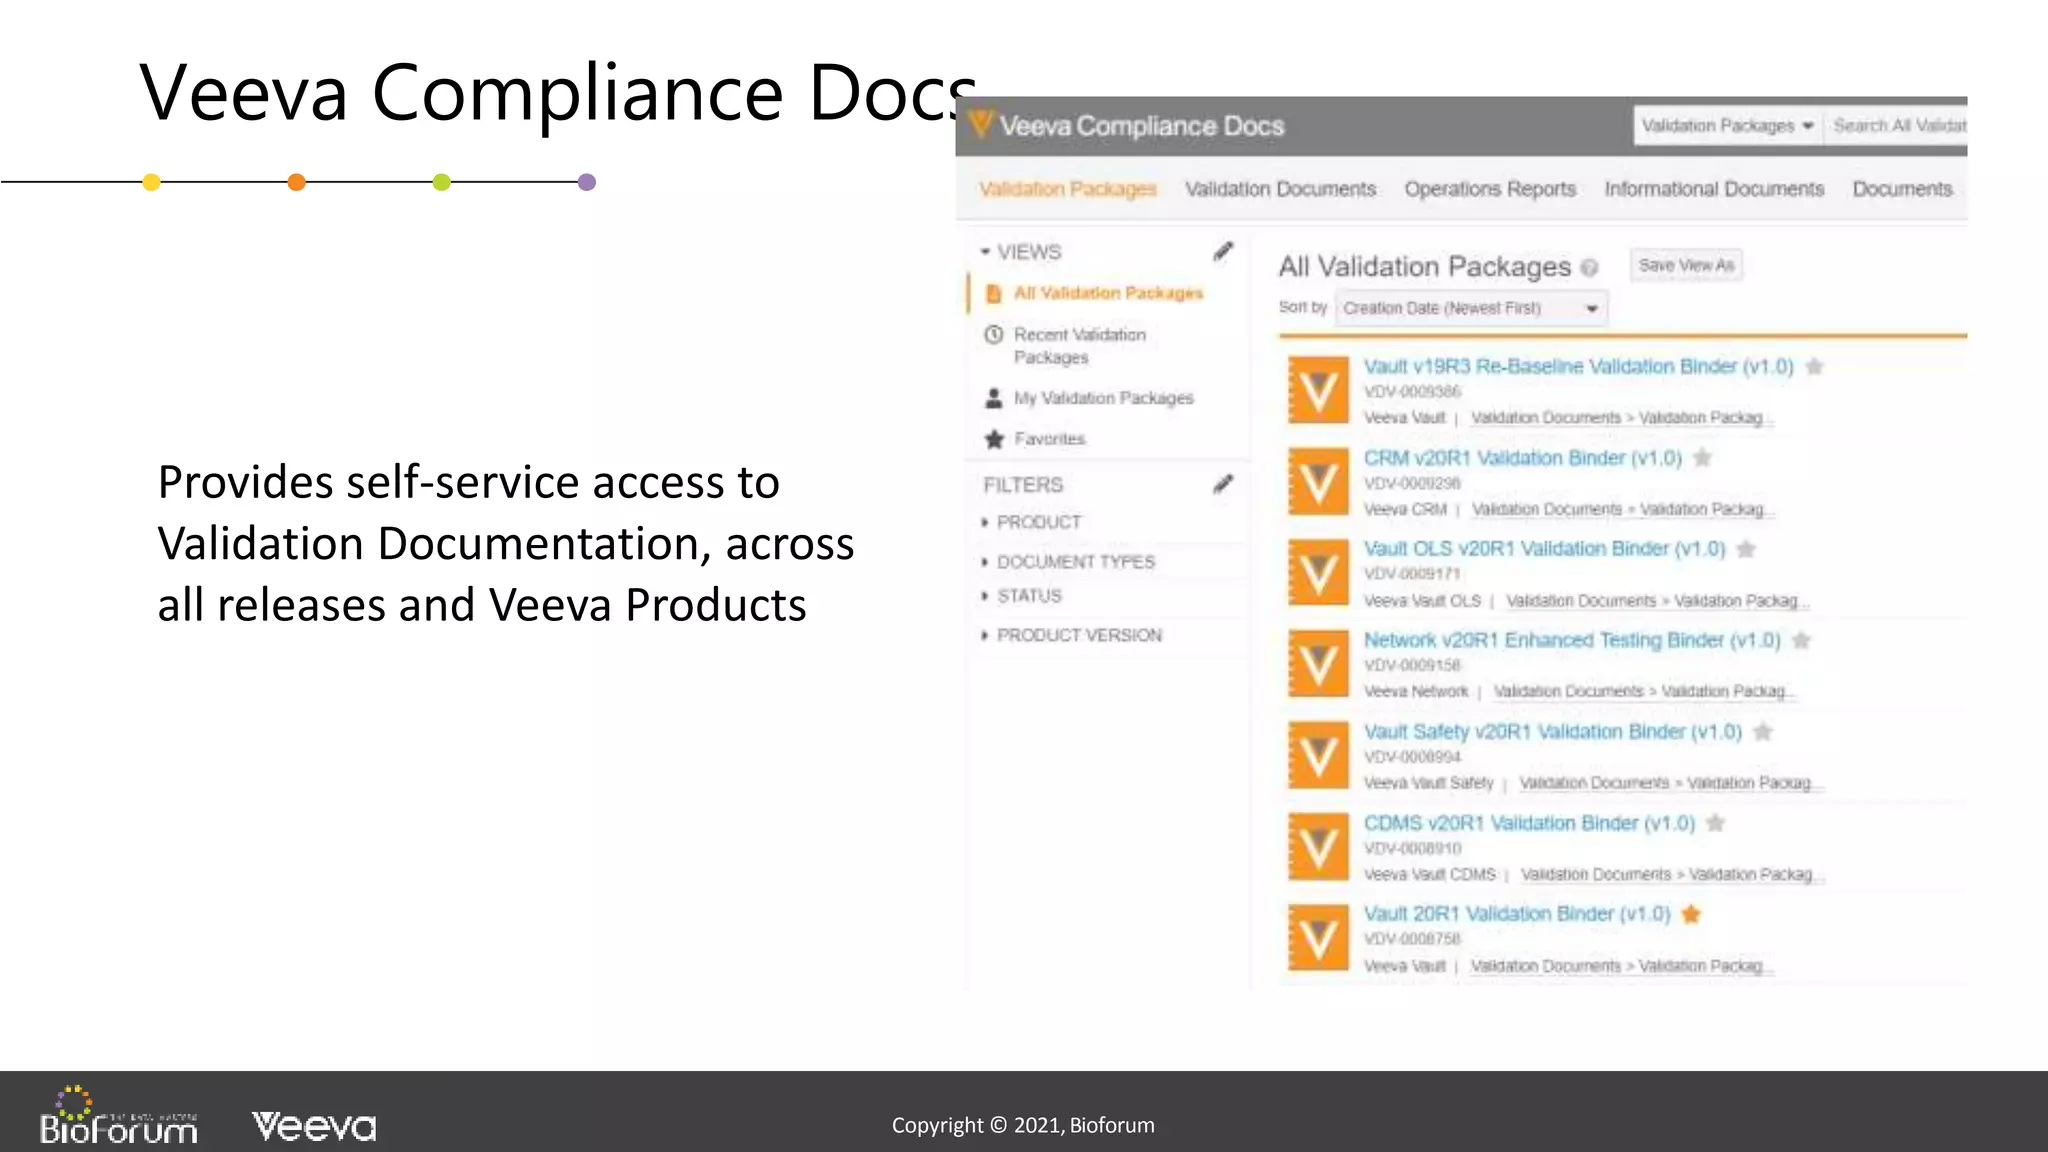Favorite the Vault OLS v20R1 Validation Binder
The height and width of the screenshot is (1152, 2048).
click(1747, 549)
